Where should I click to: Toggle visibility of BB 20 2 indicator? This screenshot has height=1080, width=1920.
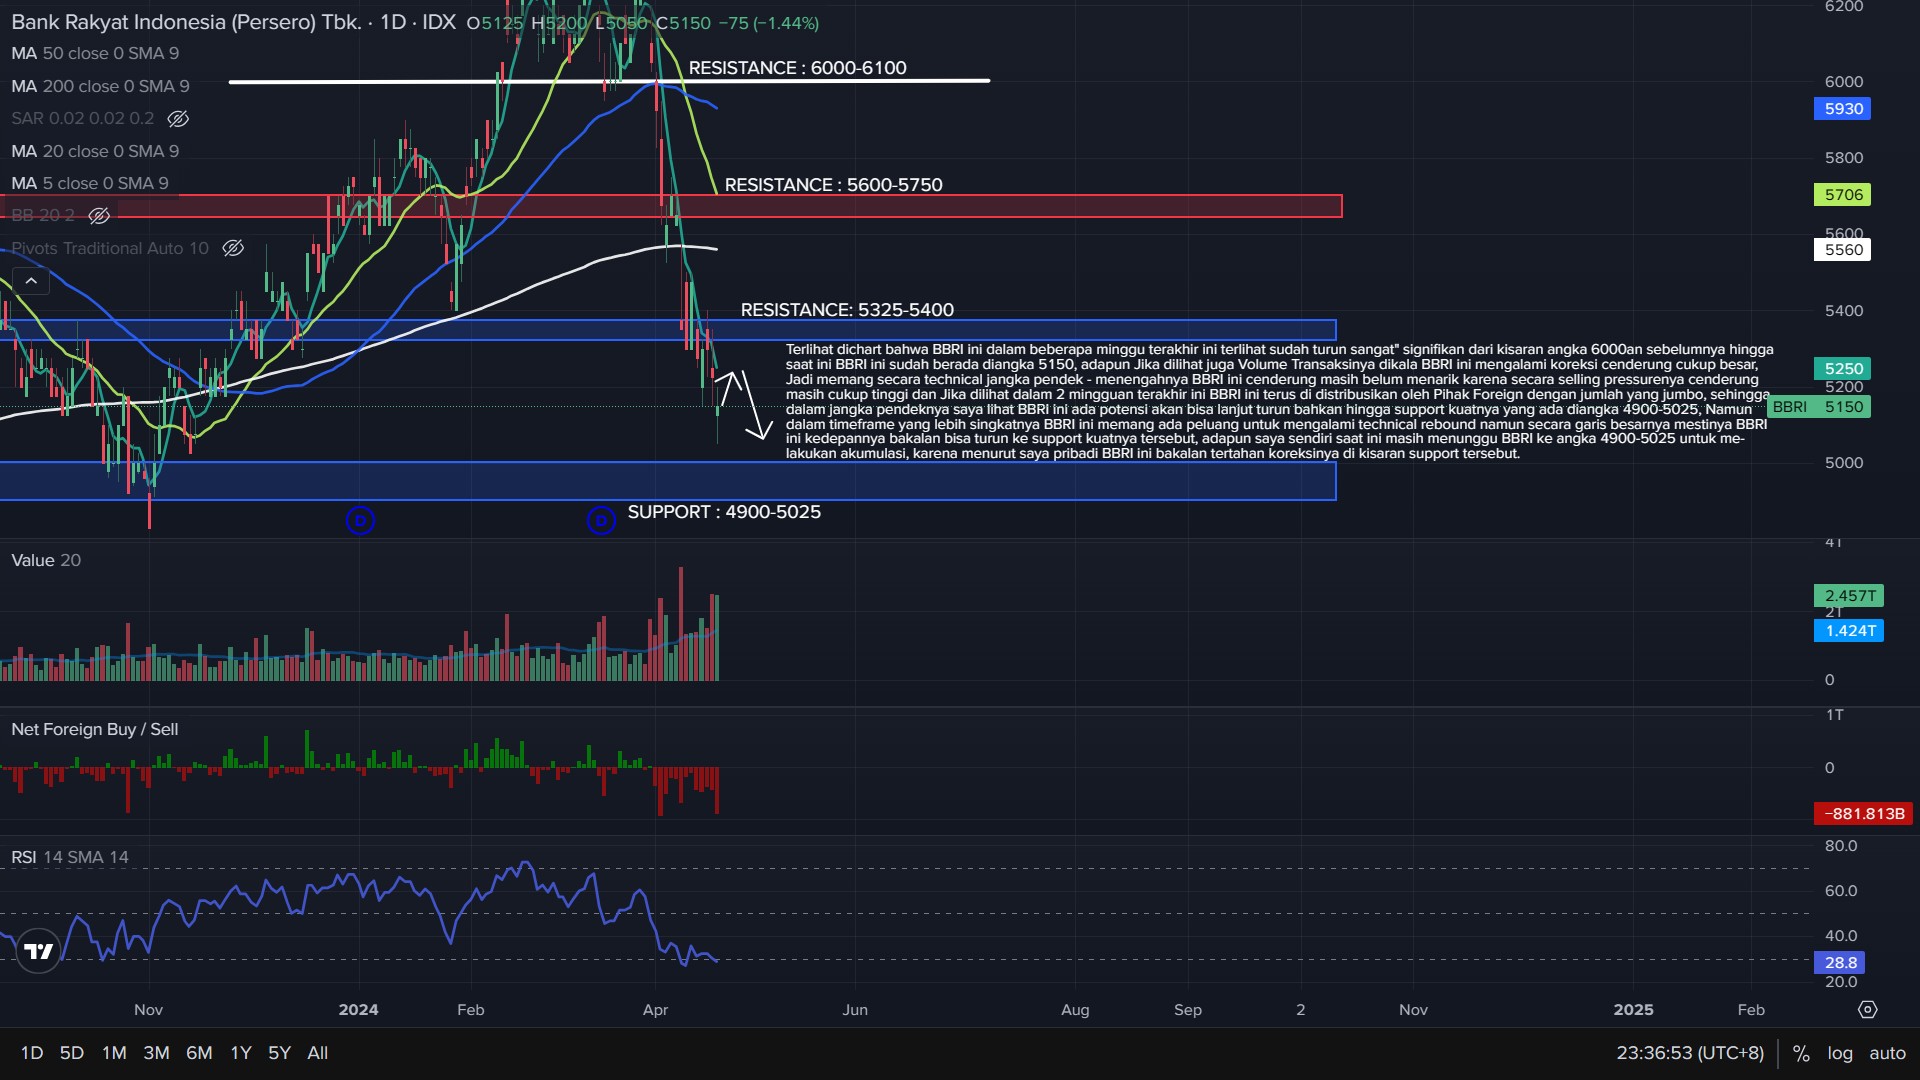99,216
